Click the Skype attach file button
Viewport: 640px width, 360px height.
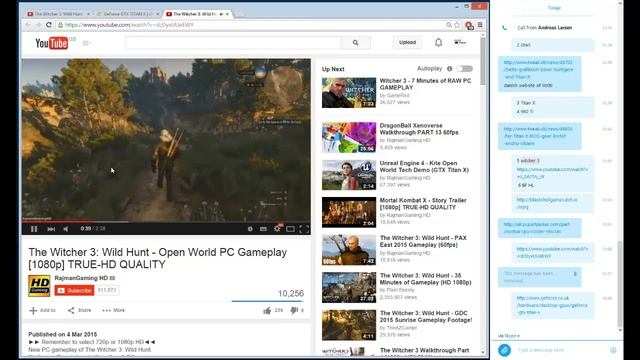[504, 350]
